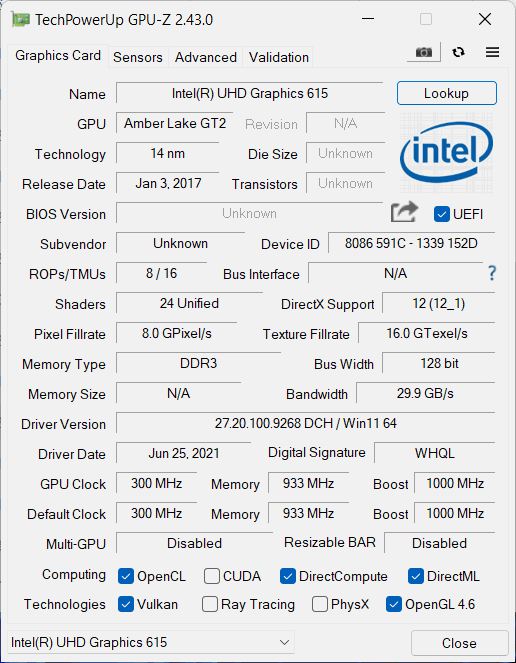Switch to the Sensors tab
The image size is (516, 663).
click(137, 57)
